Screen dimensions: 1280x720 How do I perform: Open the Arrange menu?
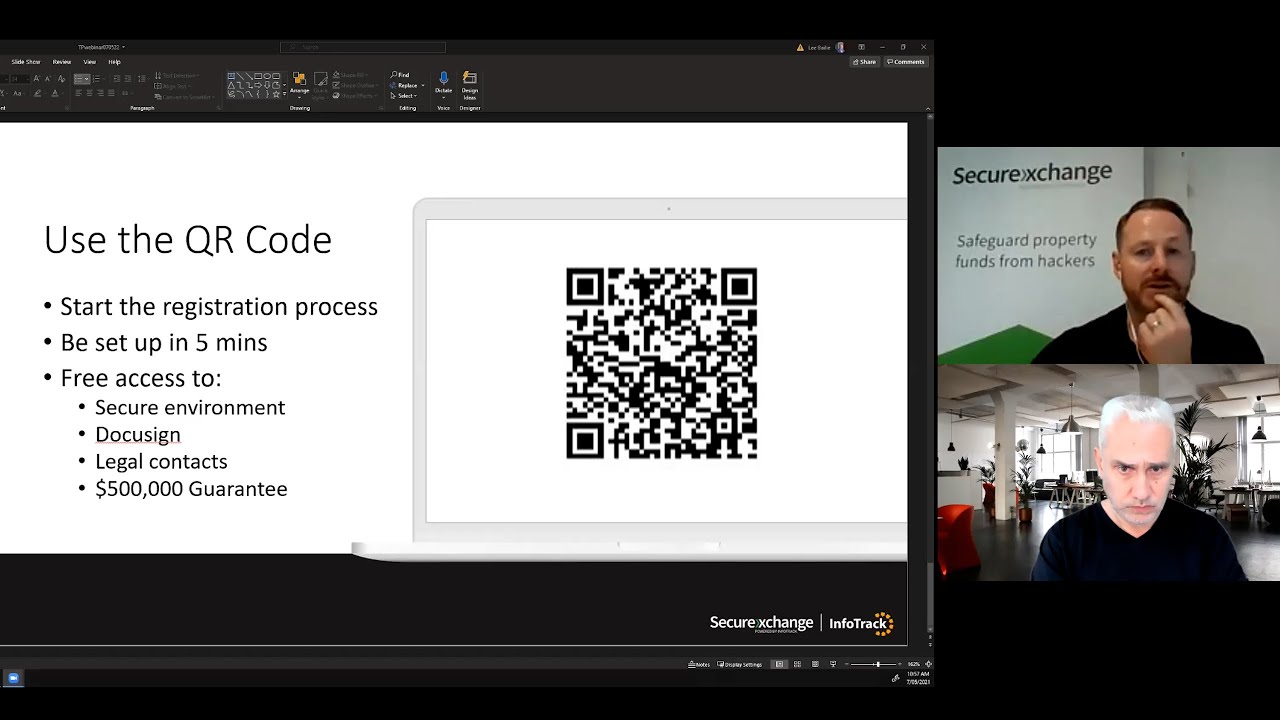point(299,84)
